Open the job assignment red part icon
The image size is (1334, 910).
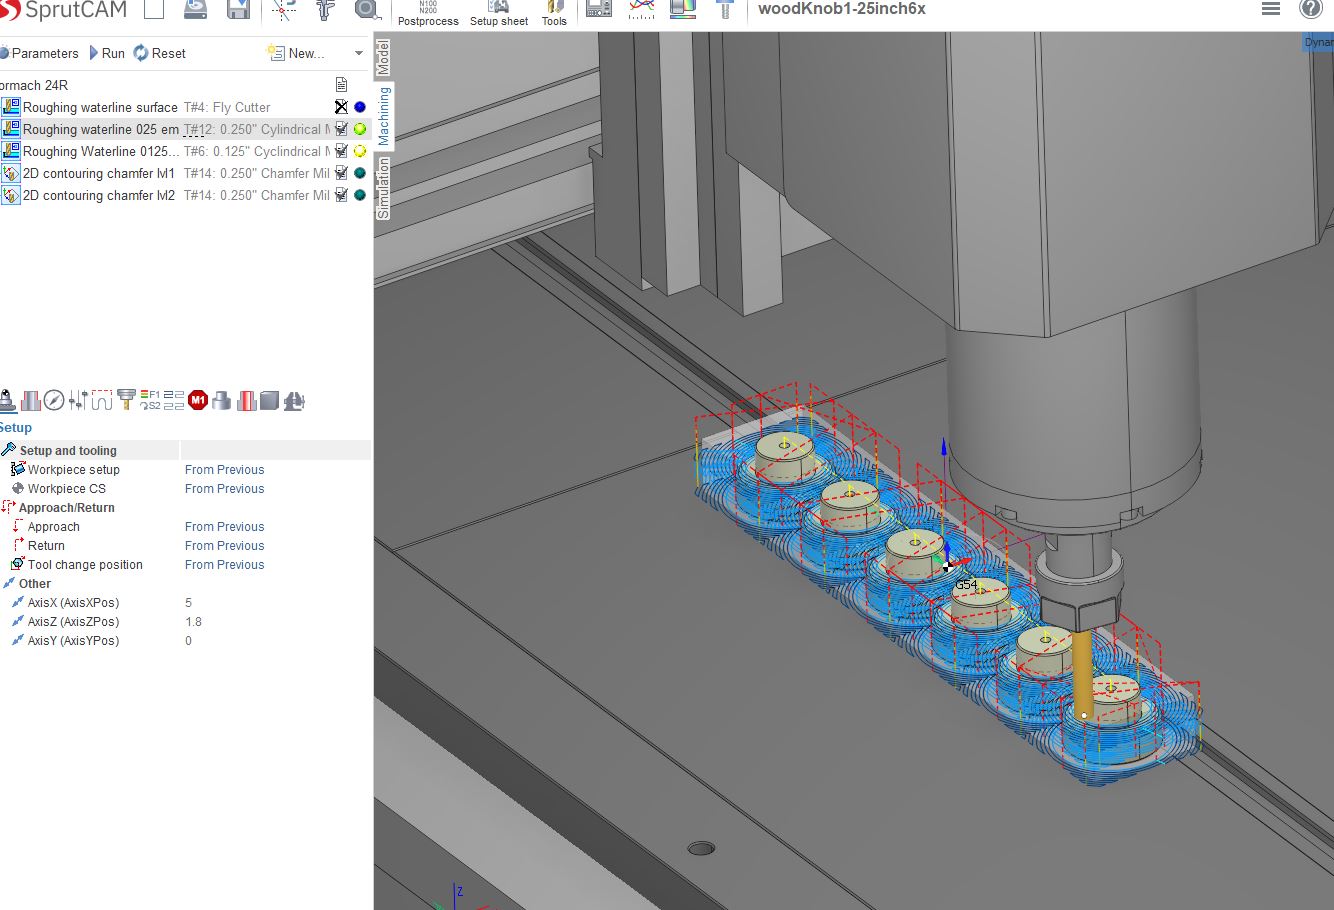pos(31,401)
